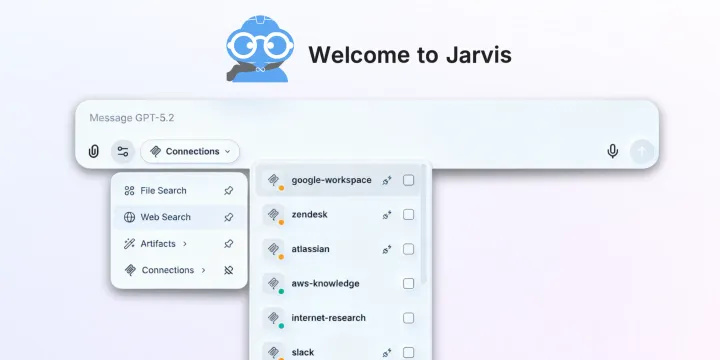Click the zendesk label text

309,215
